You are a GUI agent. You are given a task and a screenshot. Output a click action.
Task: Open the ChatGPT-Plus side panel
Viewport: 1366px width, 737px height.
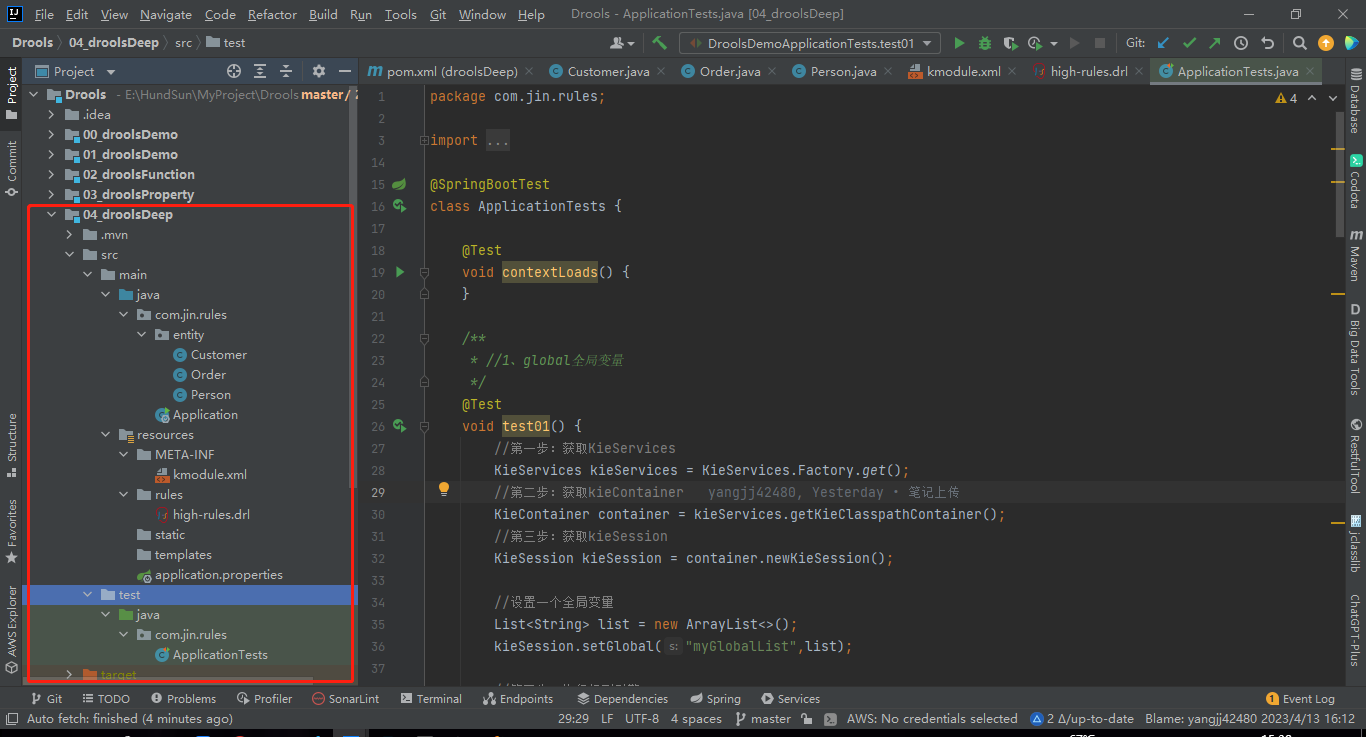pos(1355,629)
